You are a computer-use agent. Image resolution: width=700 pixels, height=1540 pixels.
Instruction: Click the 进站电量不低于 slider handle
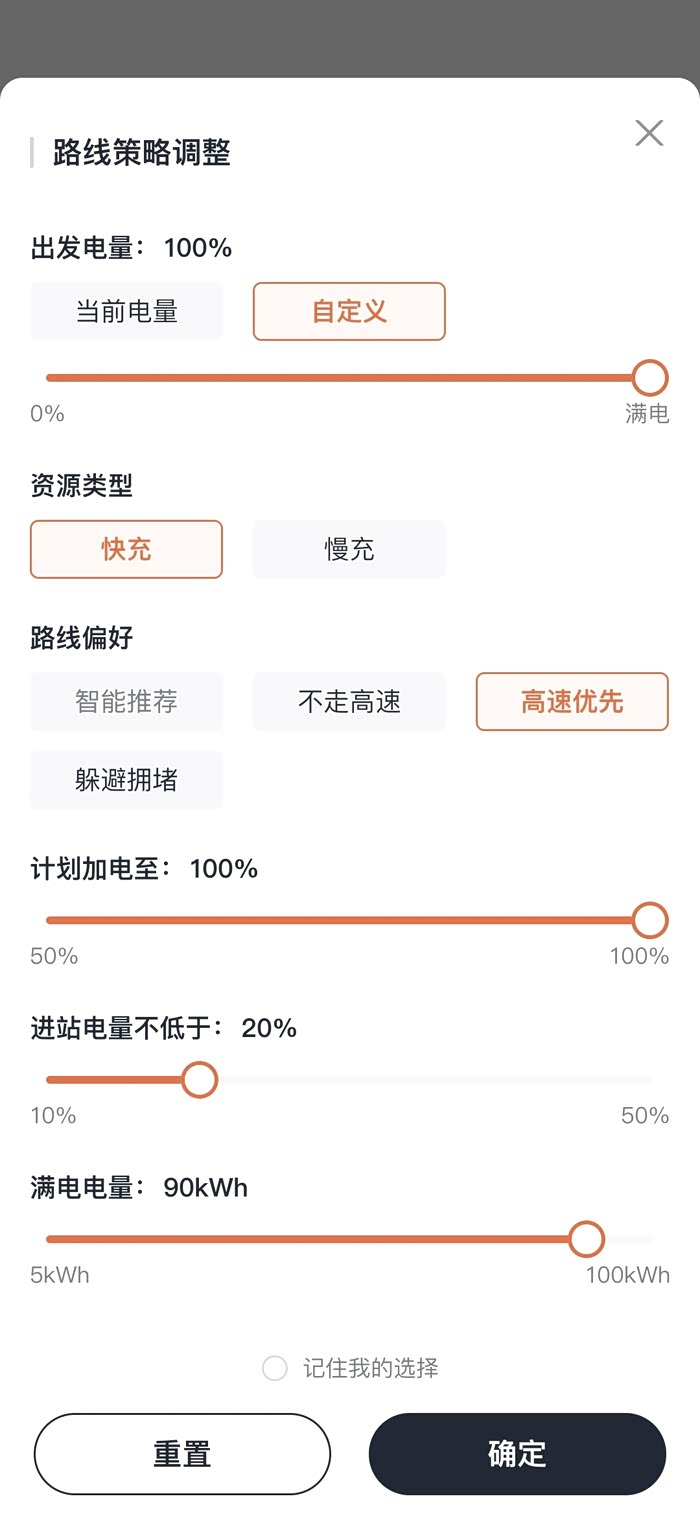click(x=200, y=1080)
